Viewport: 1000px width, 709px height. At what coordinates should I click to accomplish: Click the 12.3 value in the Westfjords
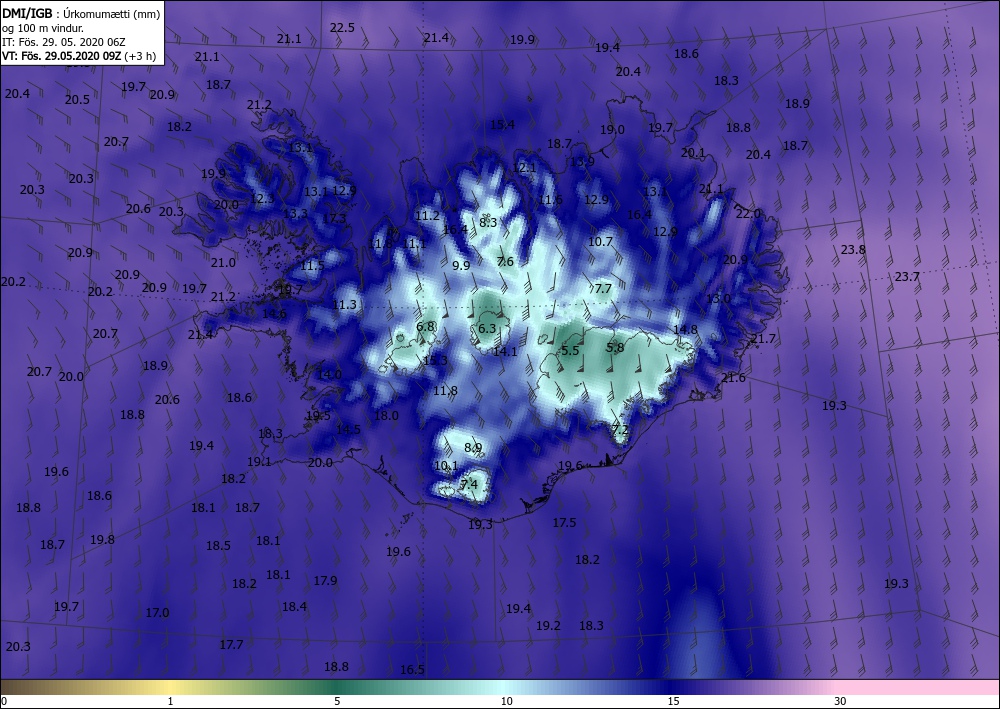(x=262, y=199)
